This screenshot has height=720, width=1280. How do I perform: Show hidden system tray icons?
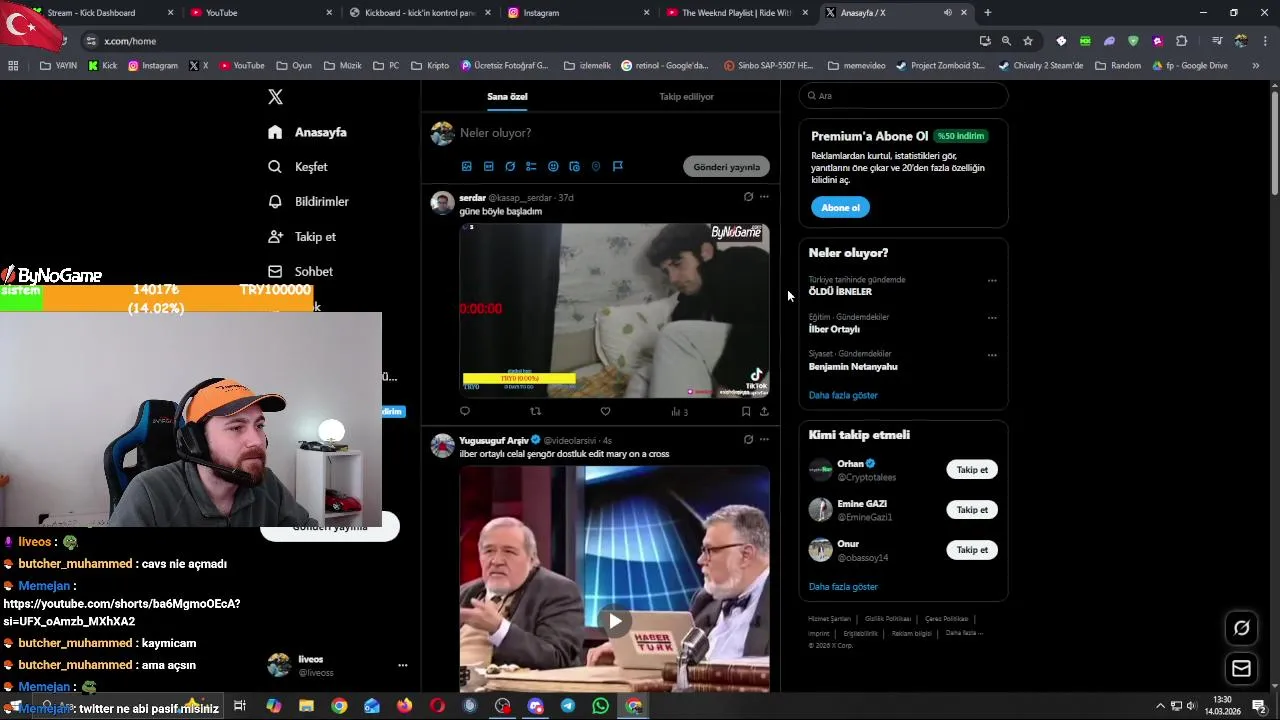(1160, 706)
